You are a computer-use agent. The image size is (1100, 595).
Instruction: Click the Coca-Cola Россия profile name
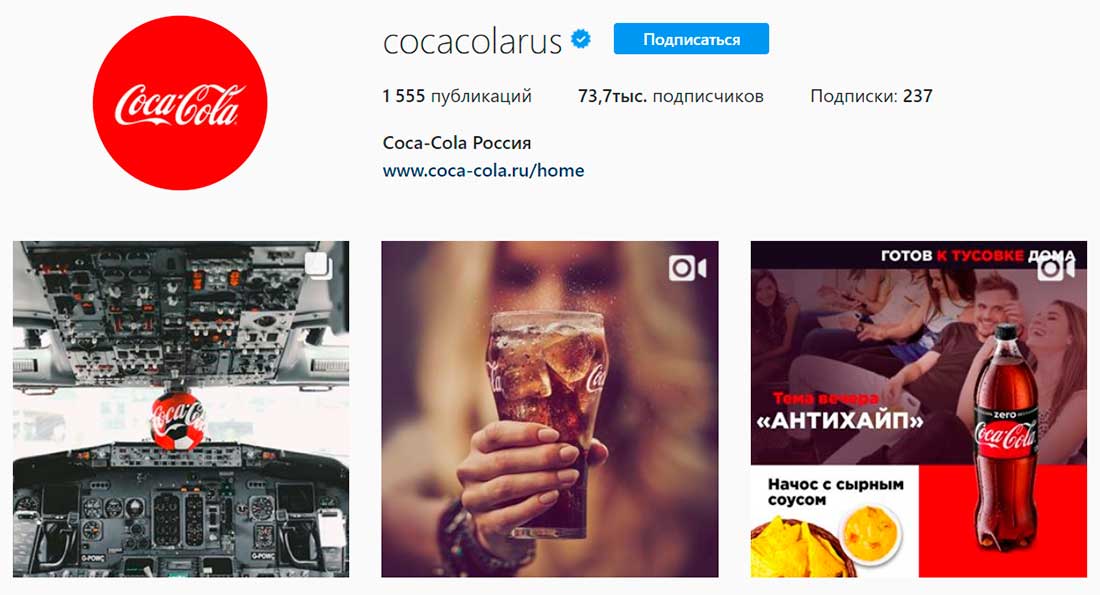457,142
